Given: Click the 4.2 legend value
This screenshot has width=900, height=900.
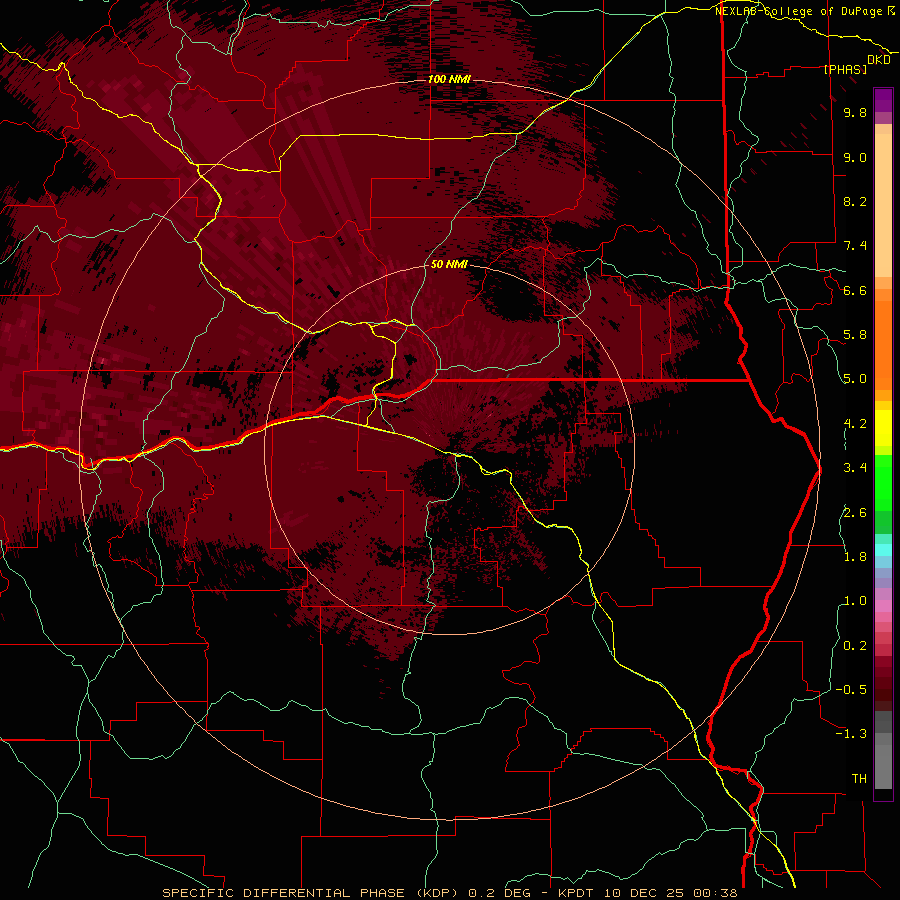Looking at the screenshot, I should (x=855, y=424).
